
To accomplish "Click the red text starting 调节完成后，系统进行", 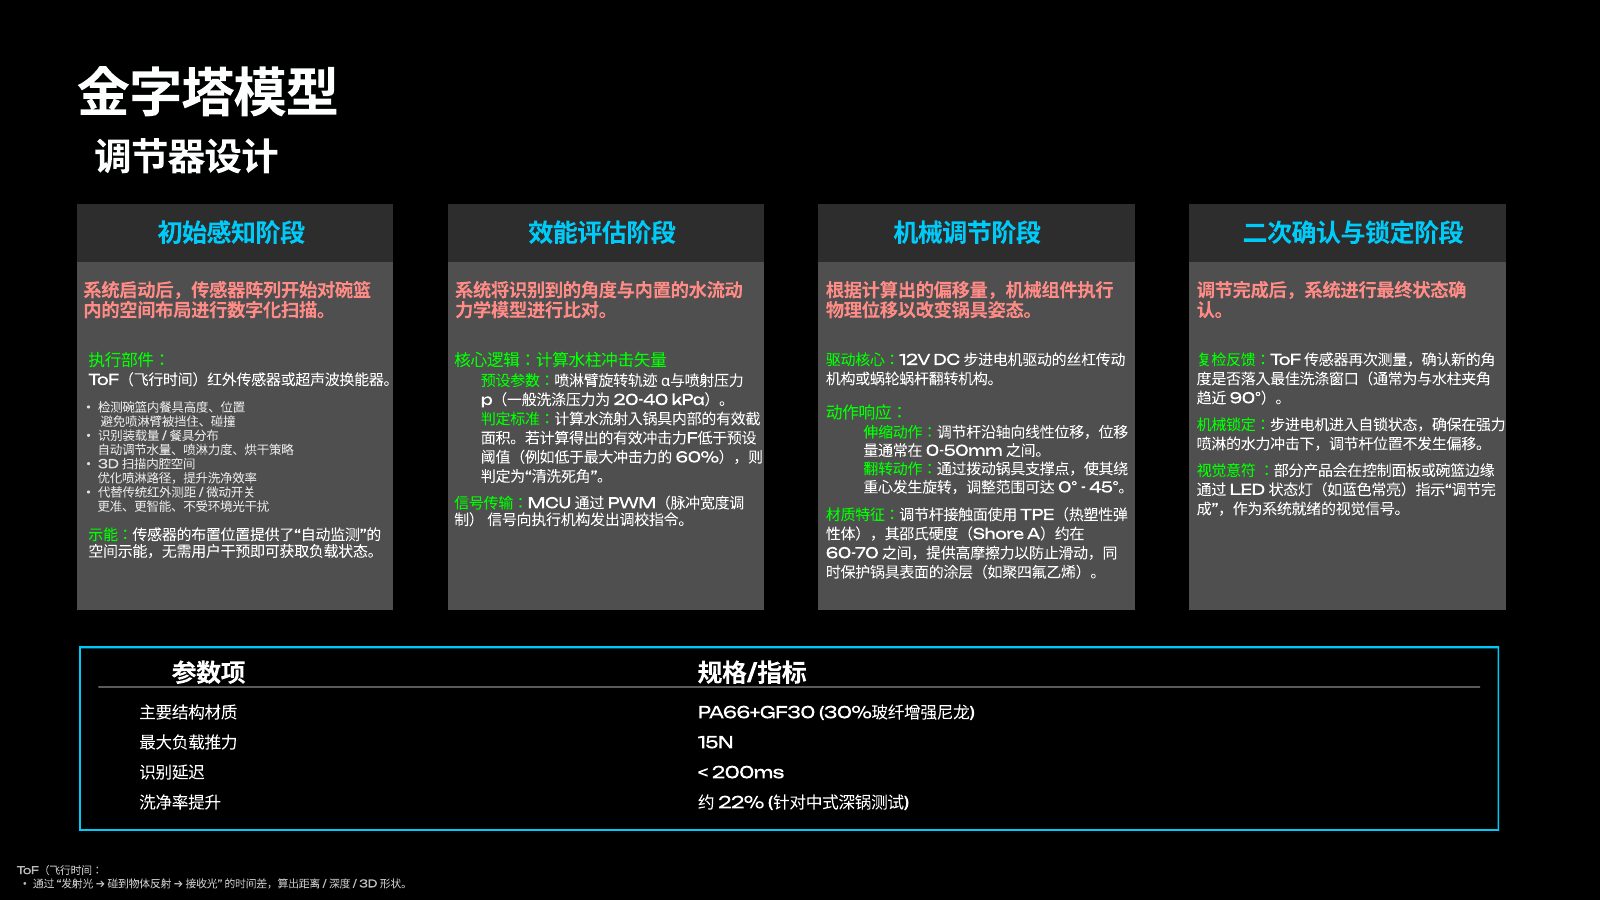I will click(x=1331, y=300).
